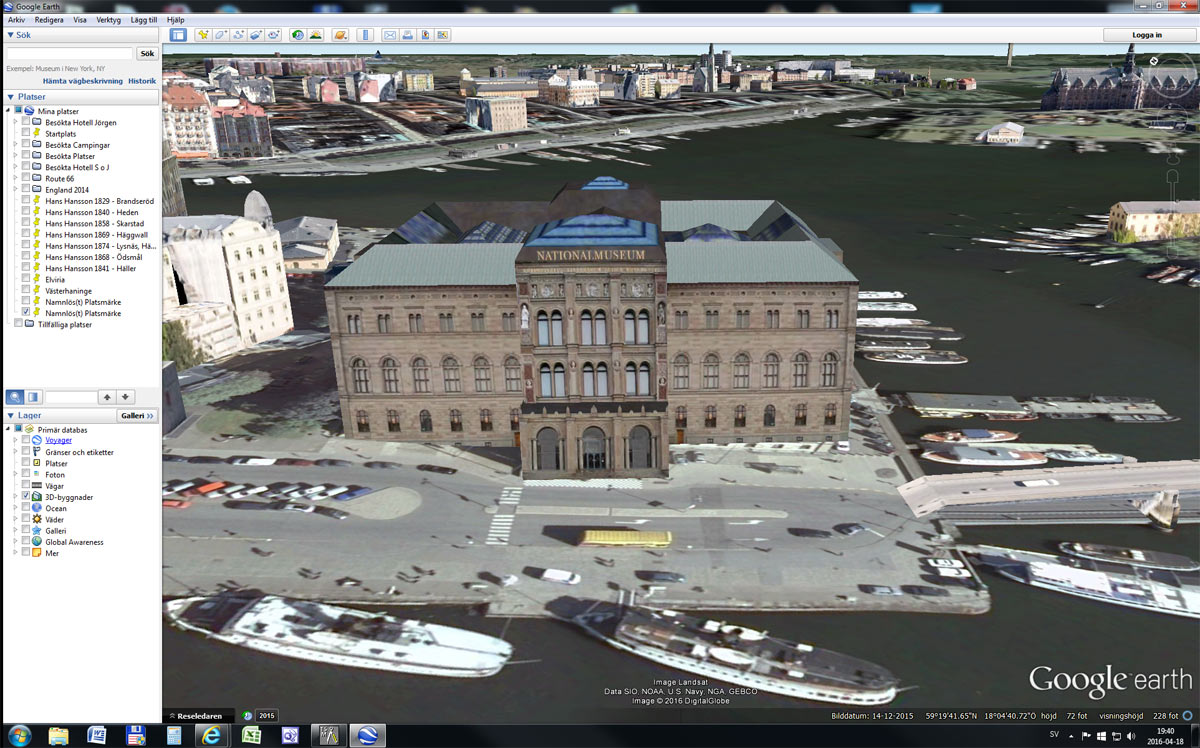Open the file explorer folder in the taskbar
This screenshot has height=748, width=1200.
click(58, 735)
